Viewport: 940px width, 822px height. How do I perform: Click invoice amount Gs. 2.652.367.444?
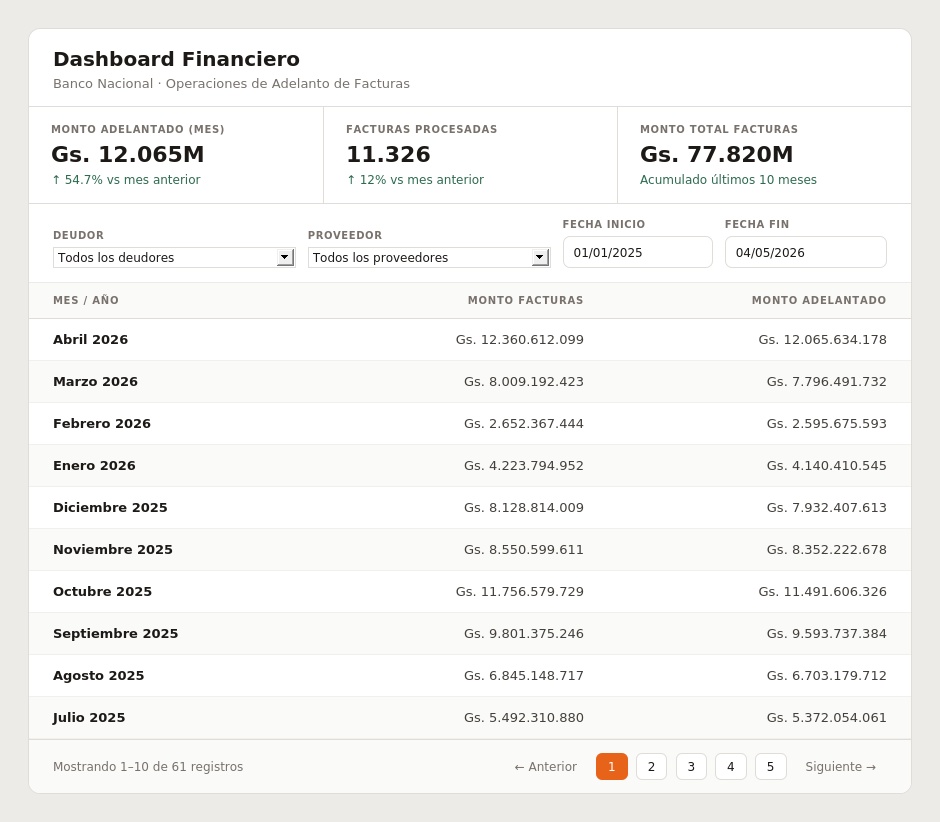point(523,423)
